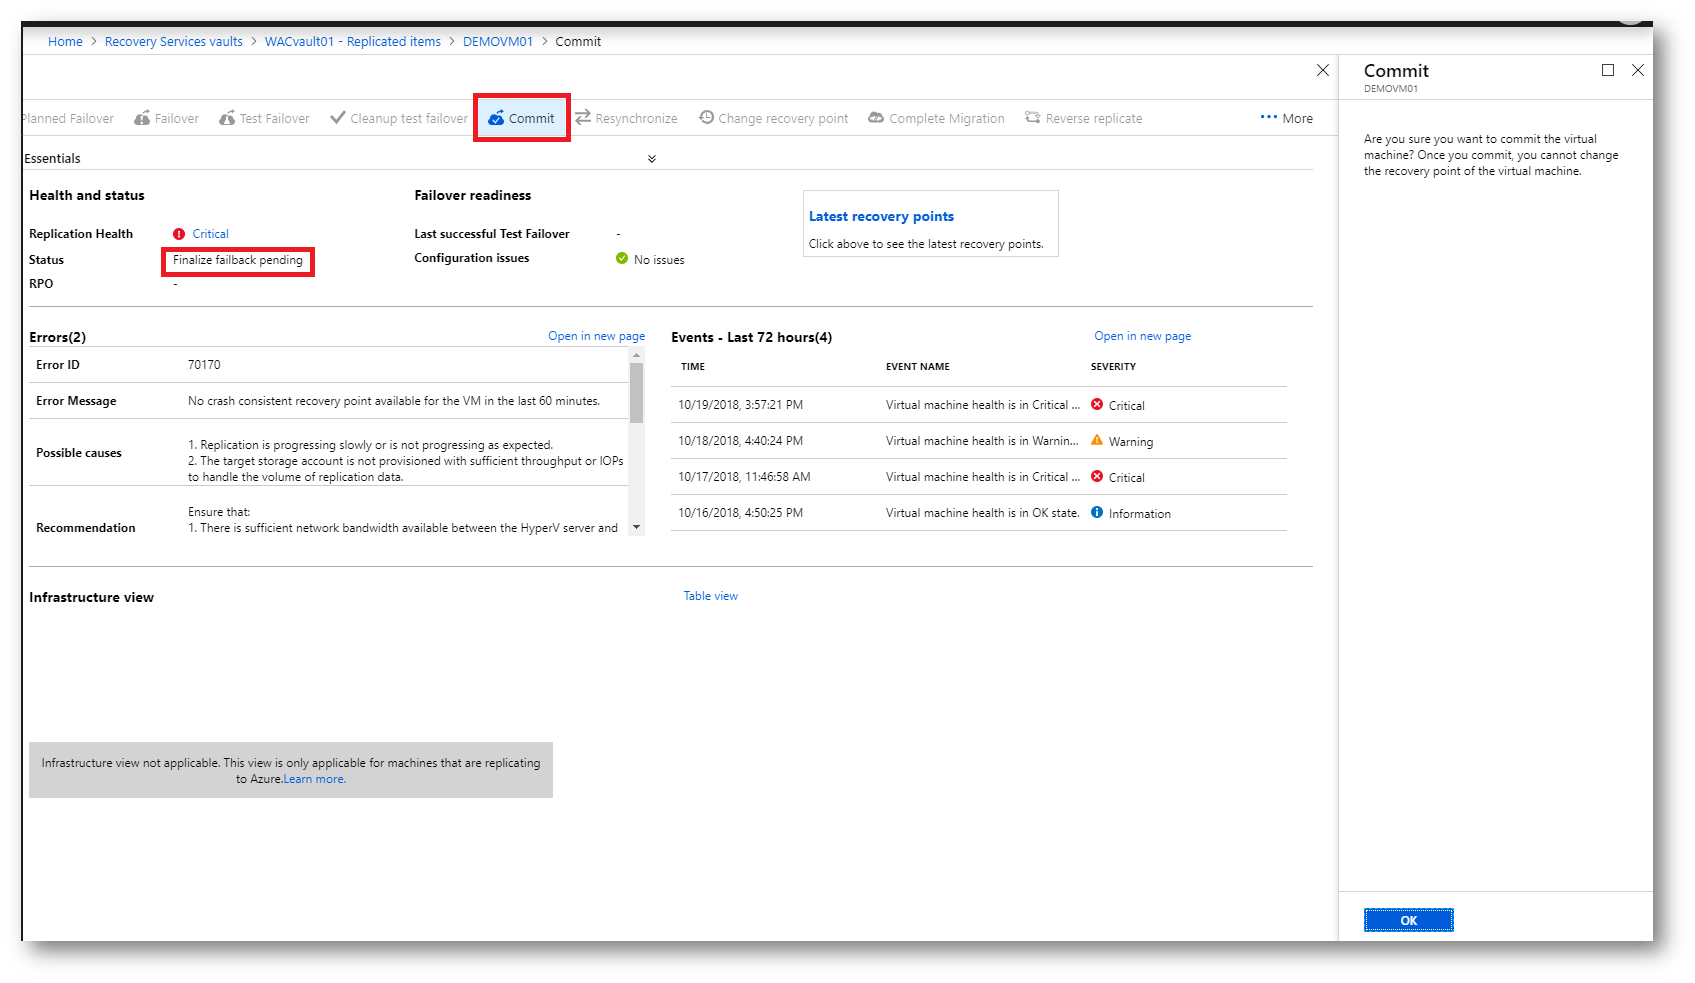The height and width of the screenshot is (983, 1695).
Task: Collapse the Essentials section chevron
Action: 652,159
